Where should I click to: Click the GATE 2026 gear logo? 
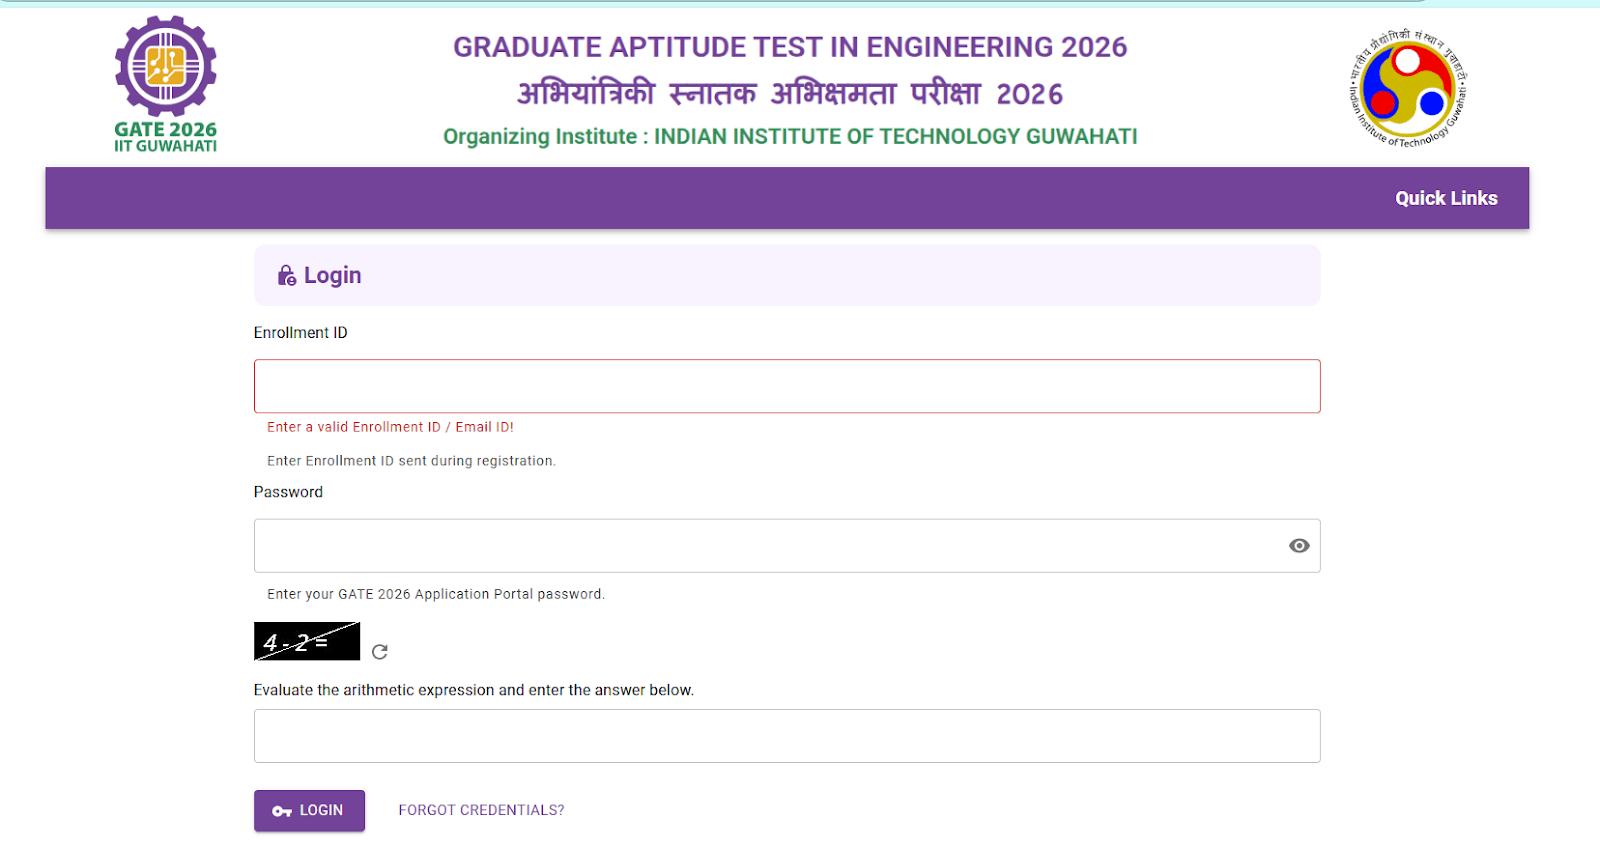(165, 67)
